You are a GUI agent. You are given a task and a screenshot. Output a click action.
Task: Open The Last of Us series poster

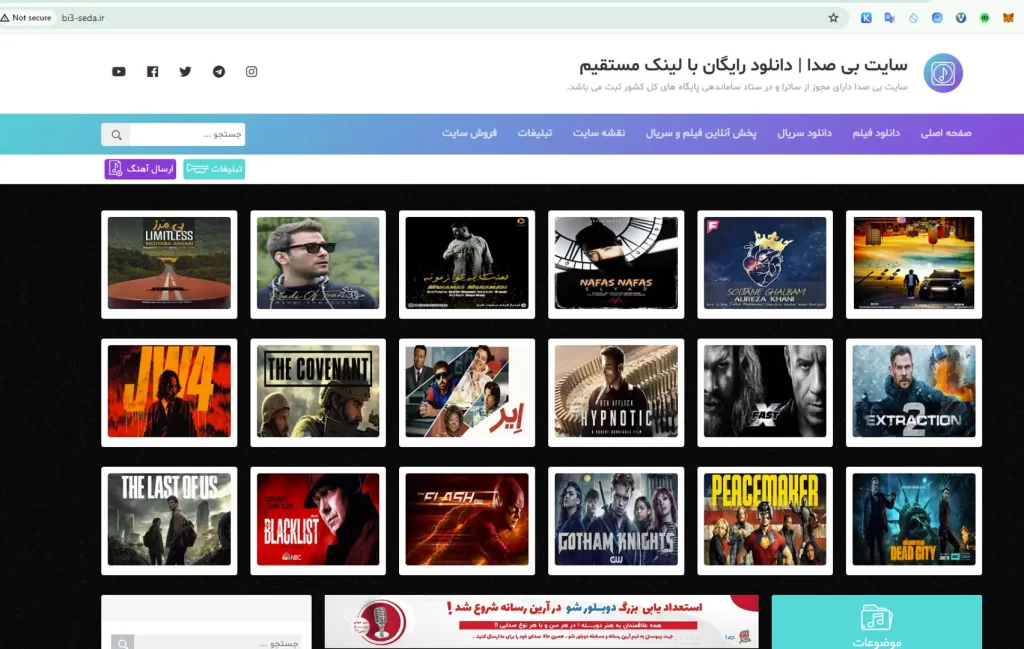pyautogui.click(x=169, y=520)
